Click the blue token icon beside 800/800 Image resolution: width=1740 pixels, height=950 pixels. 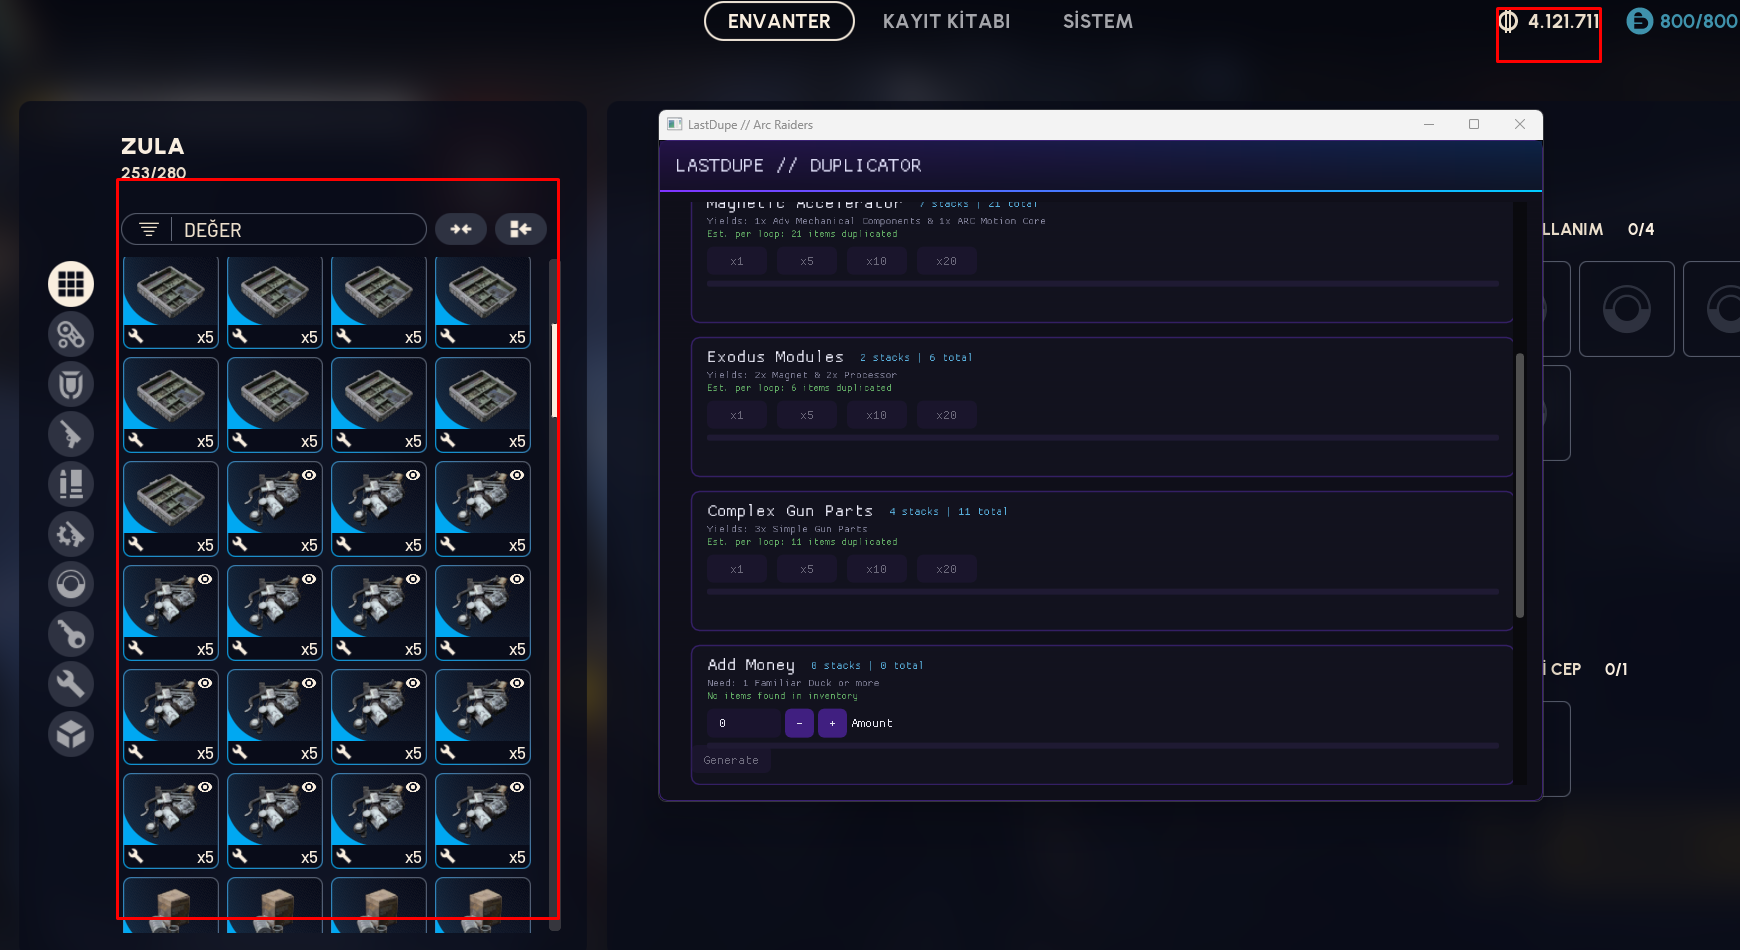(x=1640, y=21)
